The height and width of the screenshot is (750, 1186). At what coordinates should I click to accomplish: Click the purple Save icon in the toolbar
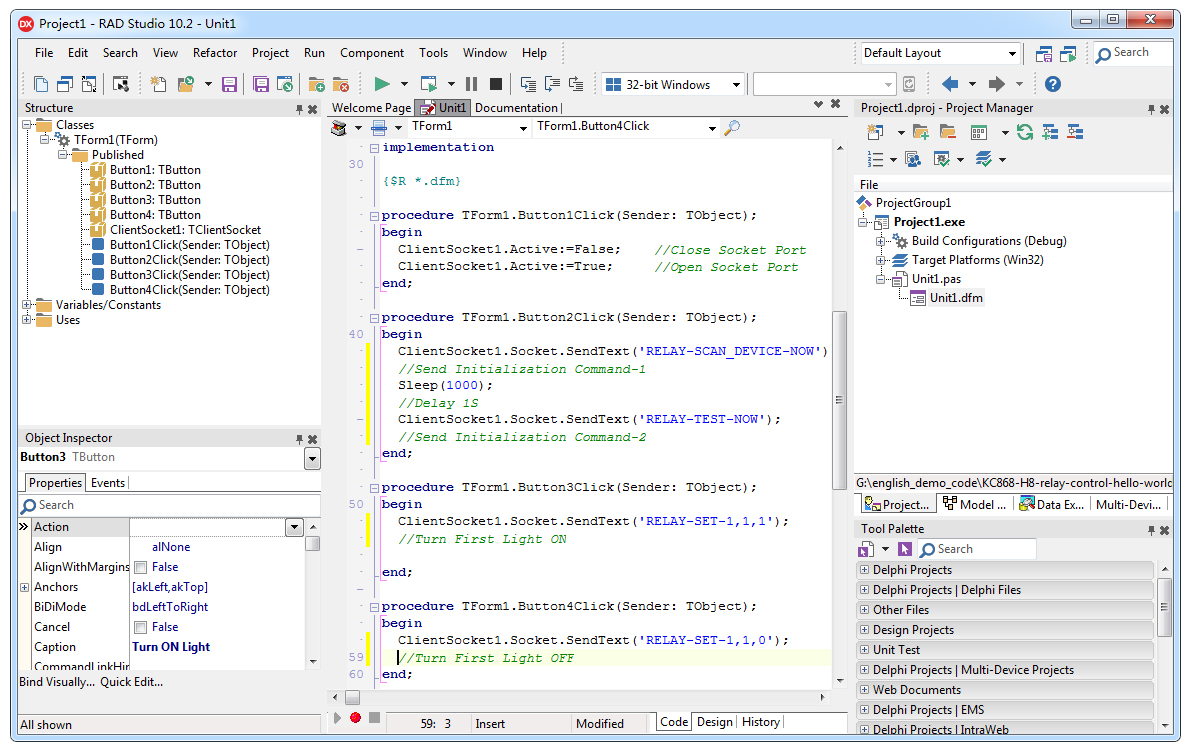pyautogui.click(x=229, y=84)
